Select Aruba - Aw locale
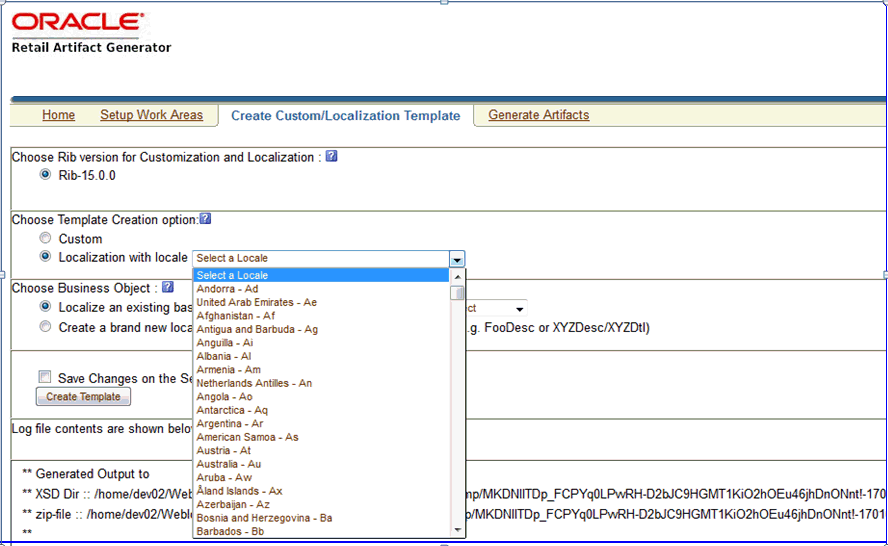This screenshot has height=546, width=888. (321, 477)
